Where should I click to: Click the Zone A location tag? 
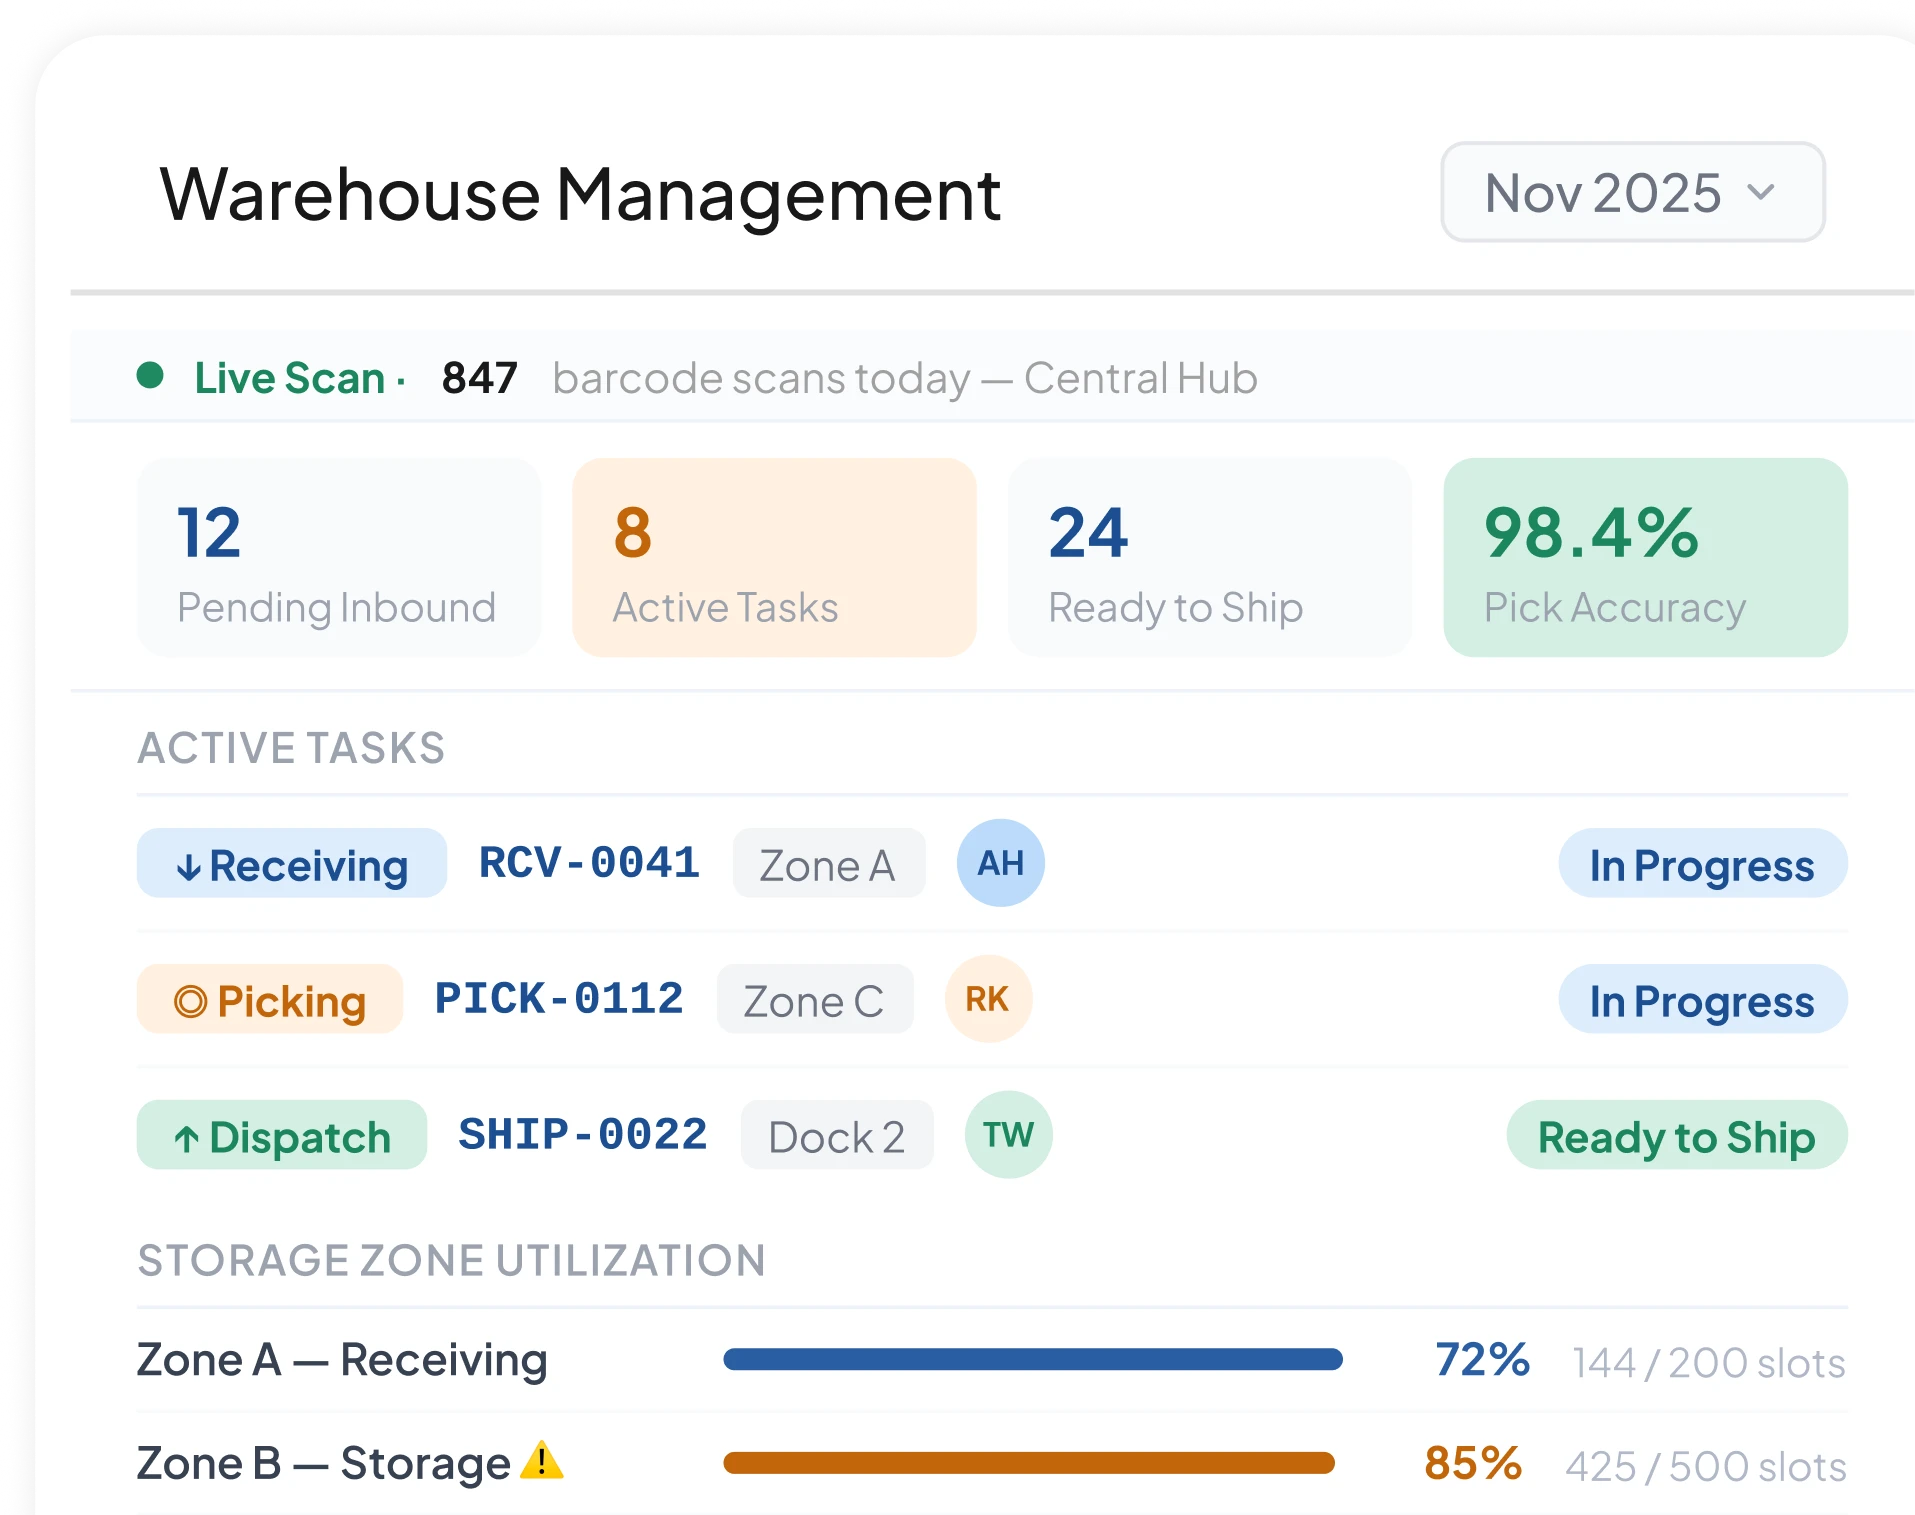[x=829, y=864]
